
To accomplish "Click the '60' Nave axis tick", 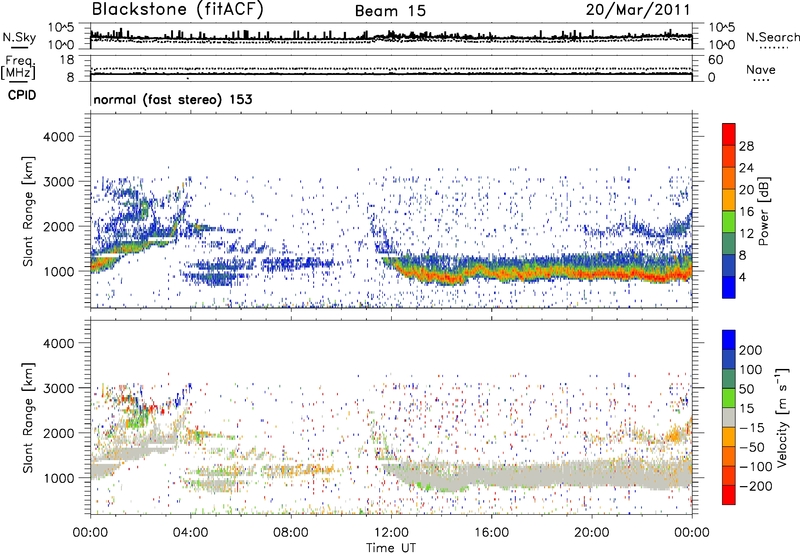I will coord(716,60).
